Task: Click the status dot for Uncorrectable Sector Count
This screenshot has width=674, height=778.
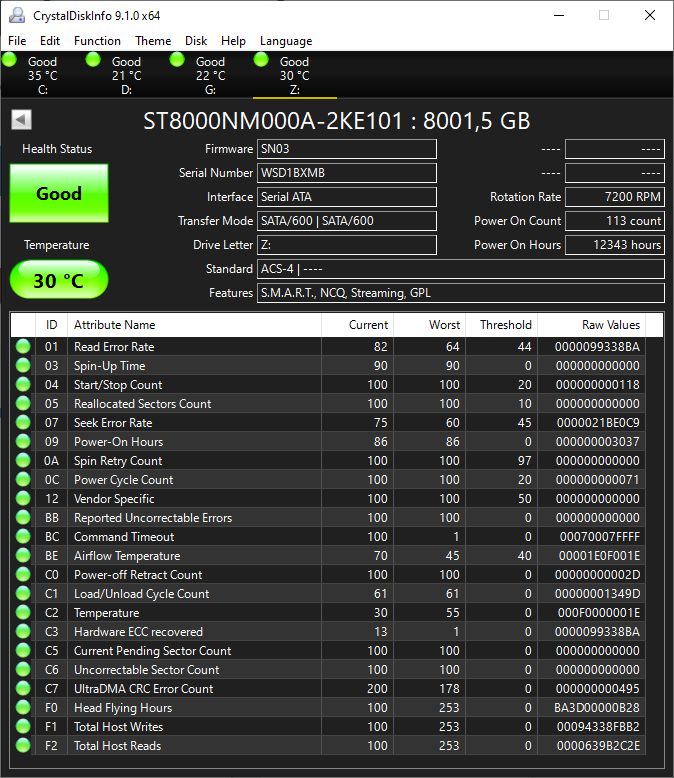Action: (23, 669)
